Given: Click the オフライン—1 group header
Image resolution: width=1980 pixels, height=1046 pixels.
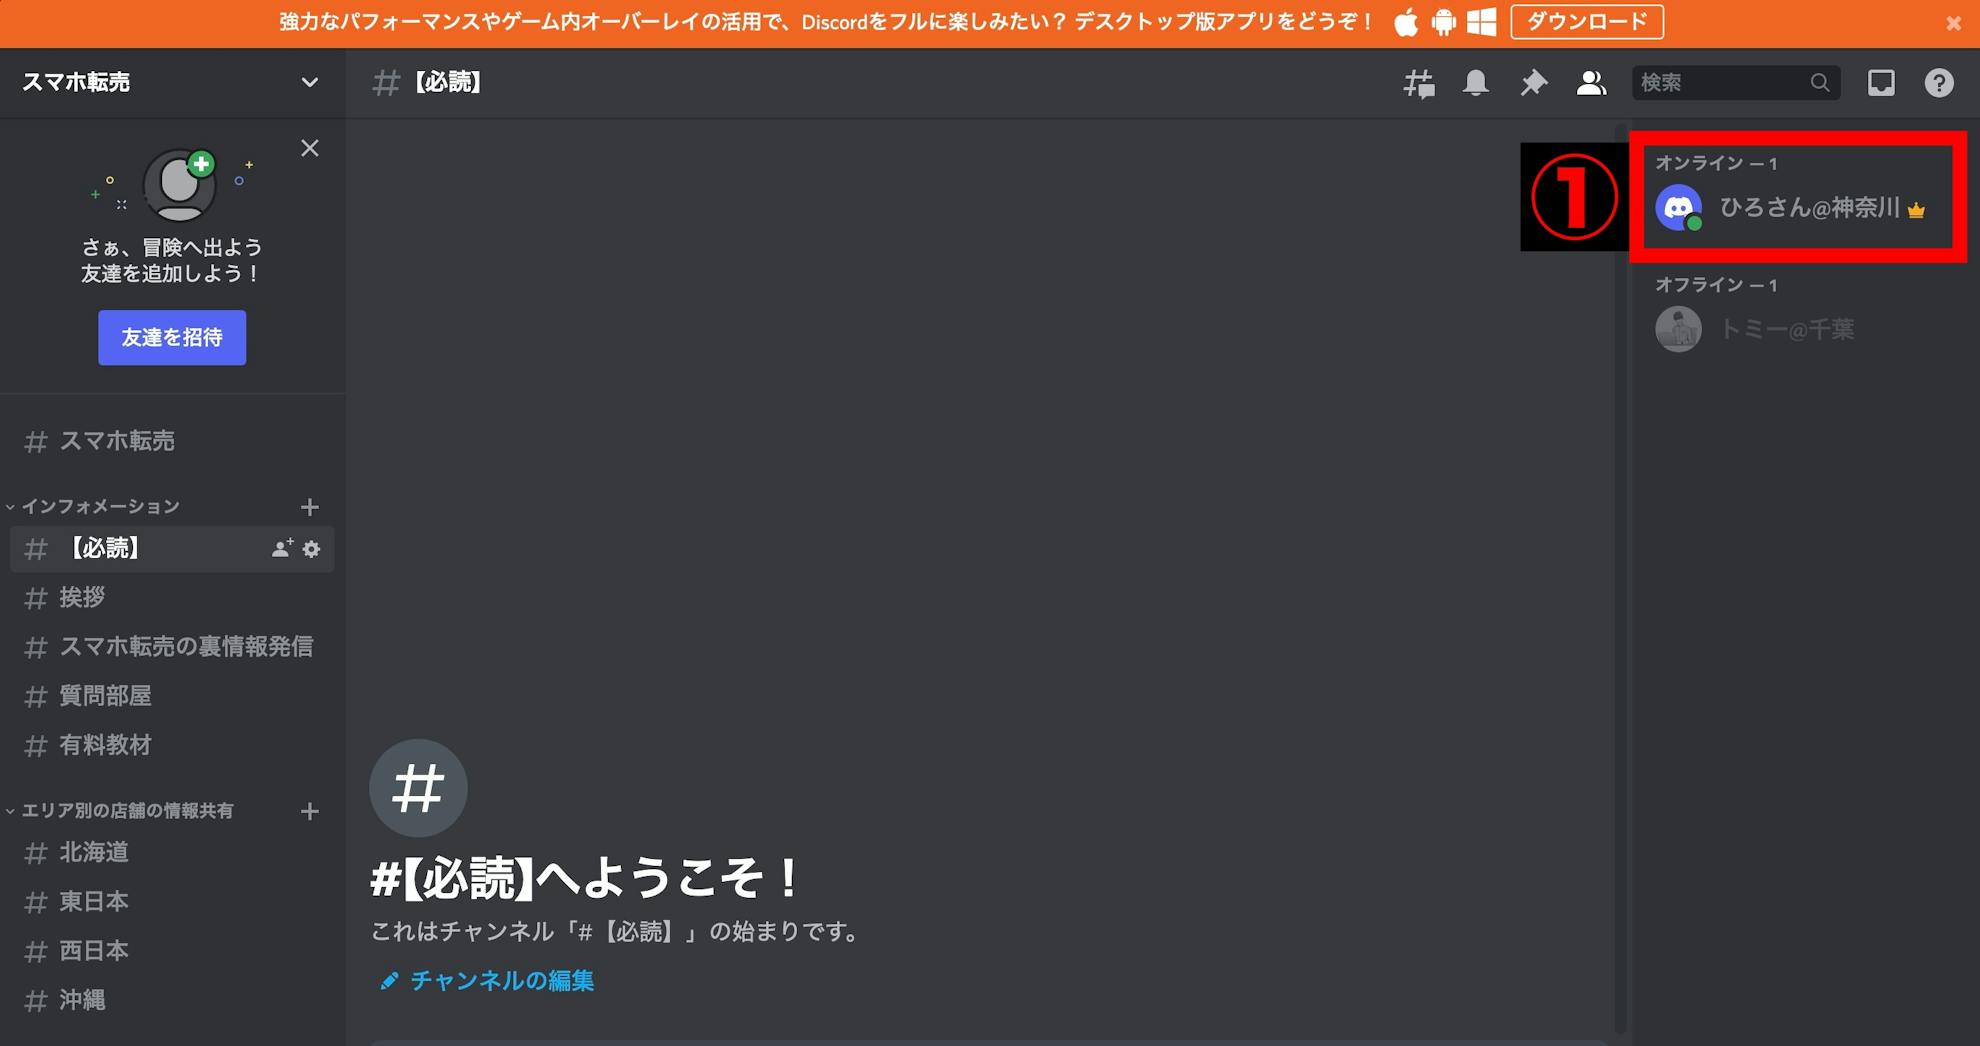Looking at the screenshot, I should 1717,285.
